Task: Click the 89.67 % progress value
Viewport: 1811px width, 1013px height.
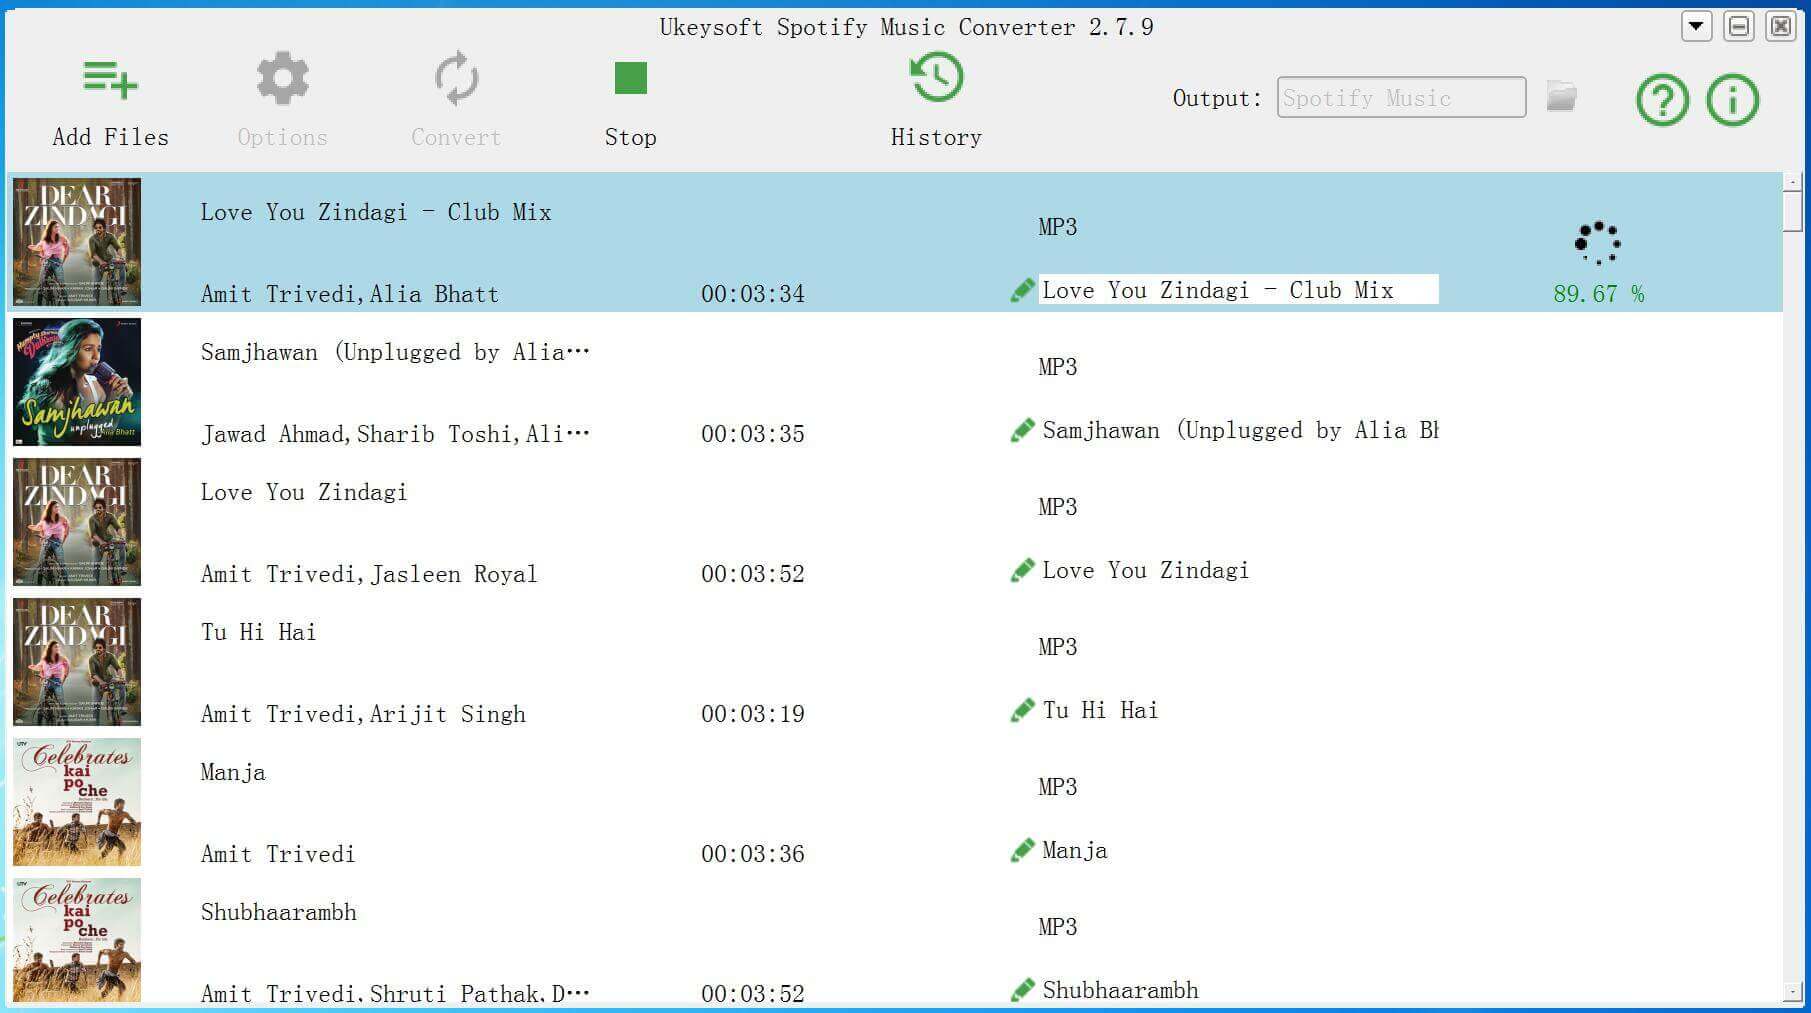Action: (1598, 294)
